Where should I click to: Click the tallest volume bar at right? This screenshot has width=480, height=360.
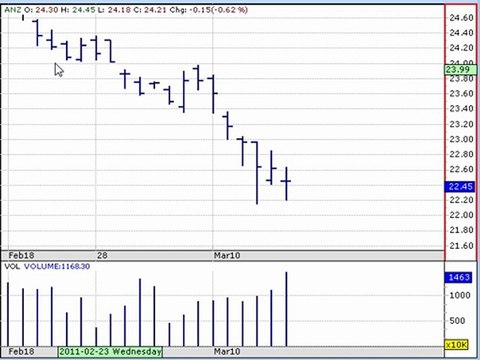(286, 309)
